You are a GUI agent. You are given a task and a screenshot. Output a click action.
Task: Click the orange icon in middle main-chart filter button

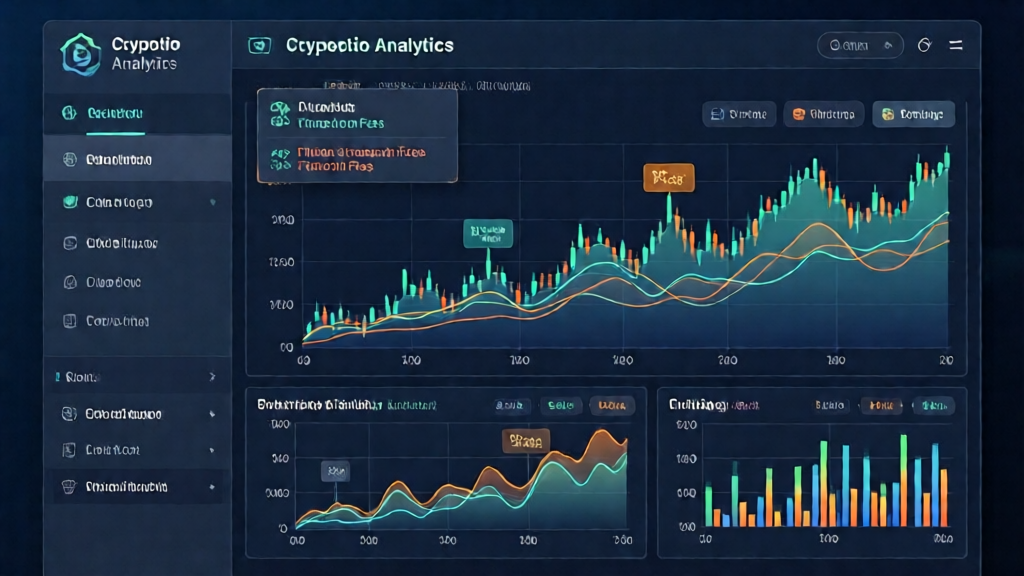799,114
